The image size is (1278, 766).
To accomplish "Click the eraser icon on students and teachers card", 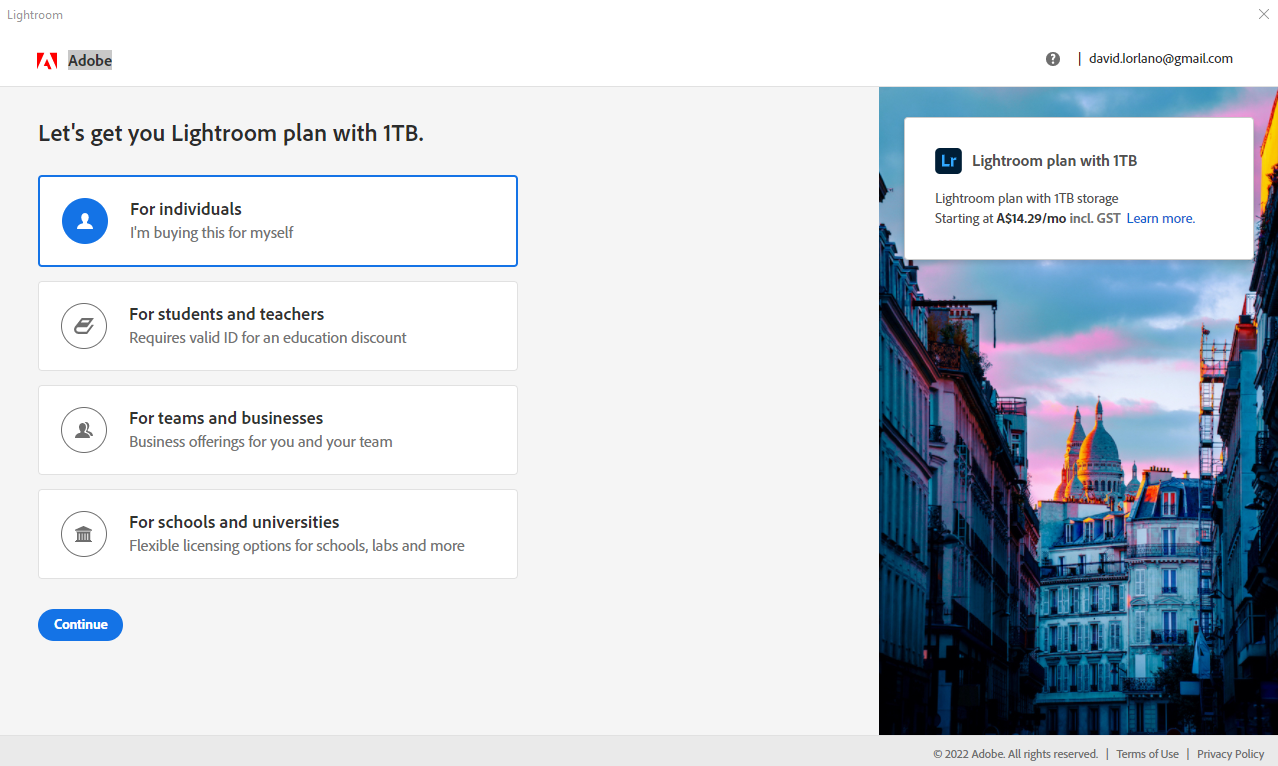I will click(x=83, y=325).
